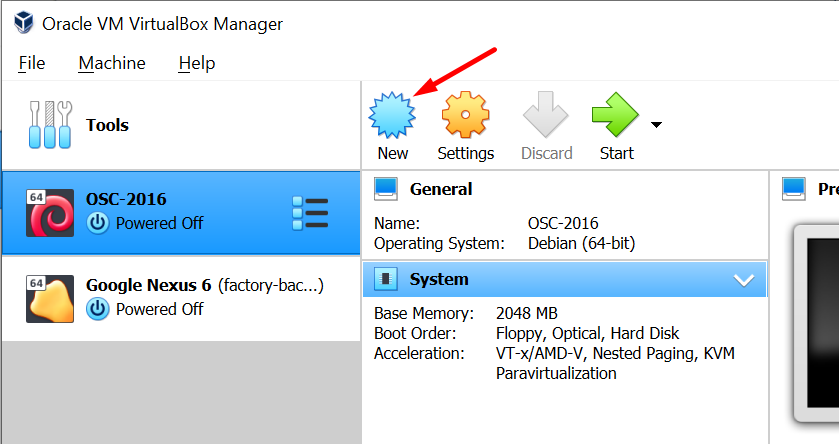The height and width of the screenshot is (444, 839).
Task: Open Start button dropdown arrow
Action: [x=657, y=125]
